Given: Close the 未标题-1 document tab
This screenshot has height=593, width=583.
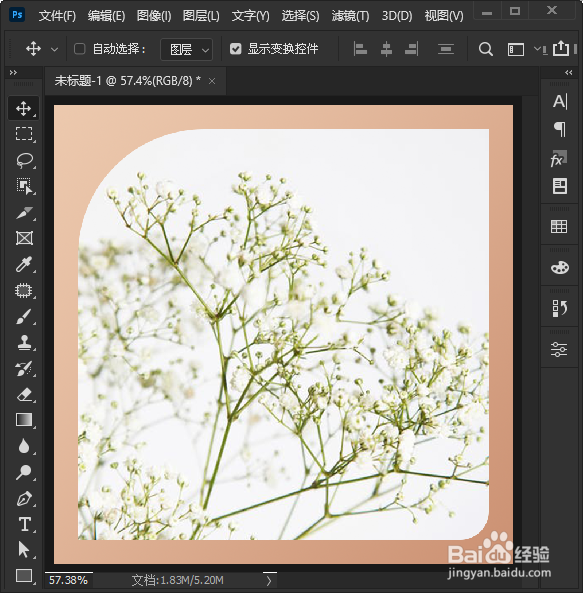Looking at the screenshot, I should pyautogui.click(x=212, y=81).
